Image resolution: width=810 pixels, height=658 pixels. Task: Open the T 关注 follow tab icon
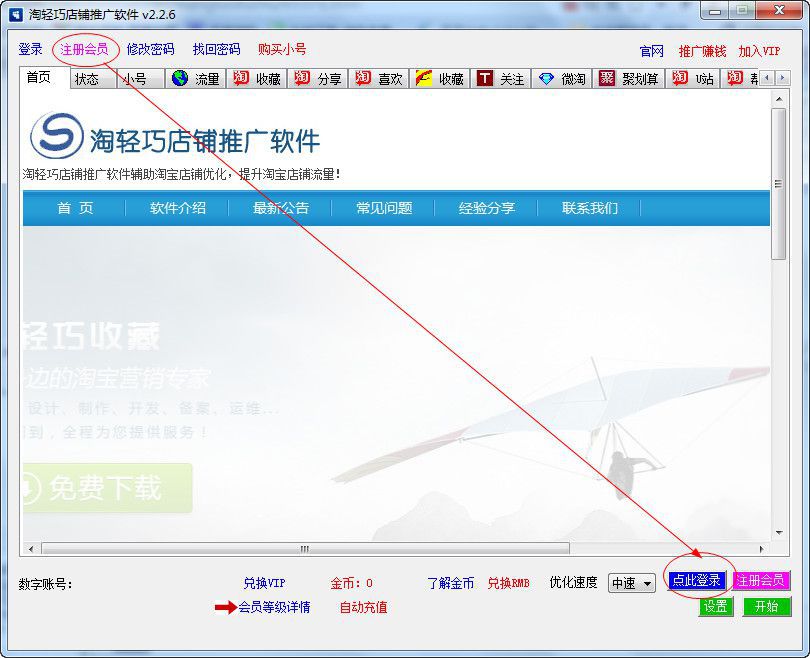pos(484,79)
